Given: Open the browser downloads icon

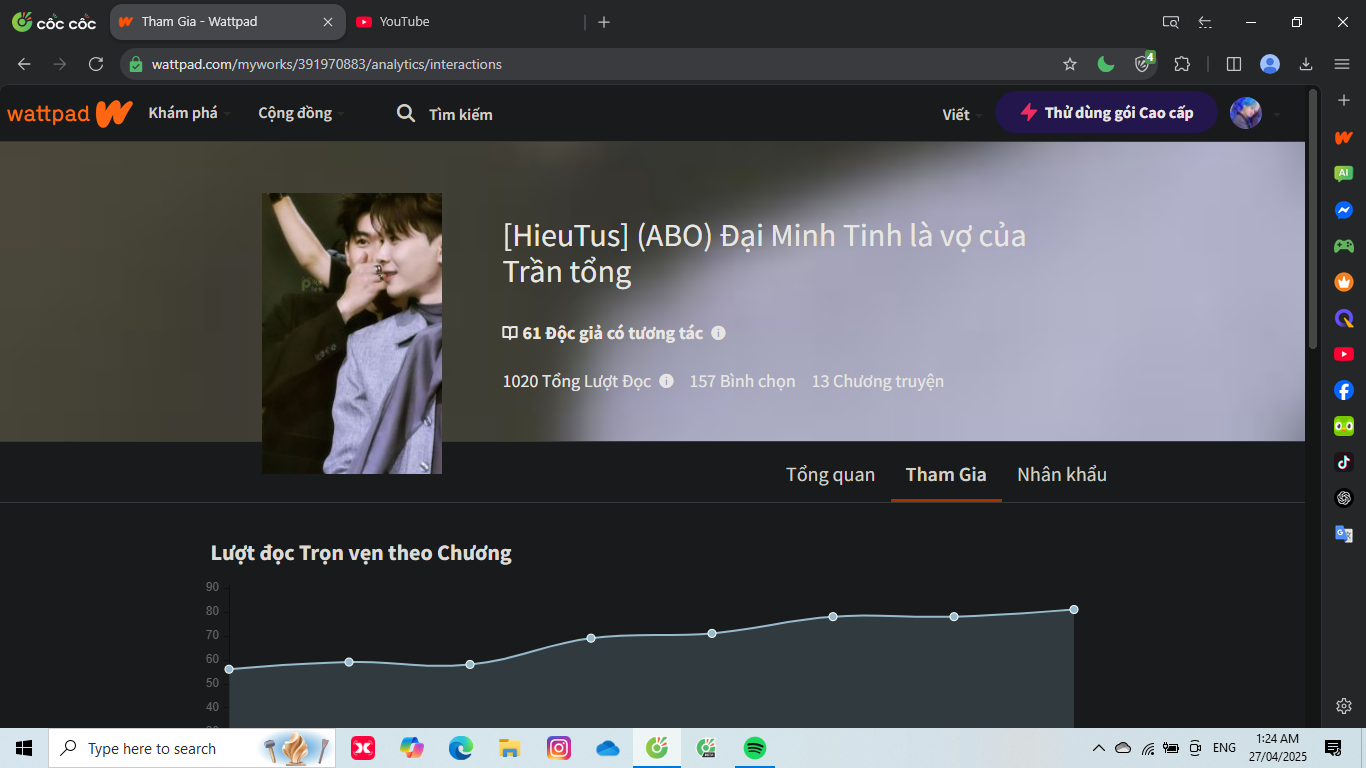Looking at the screenshot, I should coord(1306,64).
